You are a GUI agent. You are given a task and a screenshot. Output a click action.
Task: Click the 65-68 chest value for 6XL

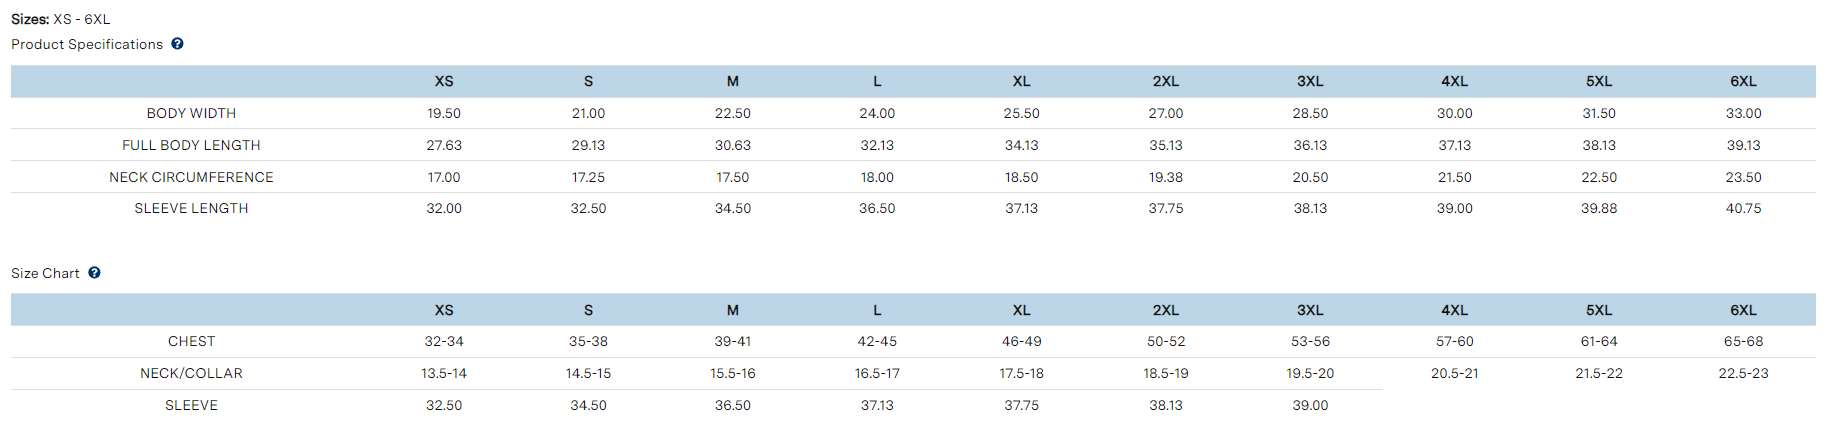click(x=1743, y=341)
